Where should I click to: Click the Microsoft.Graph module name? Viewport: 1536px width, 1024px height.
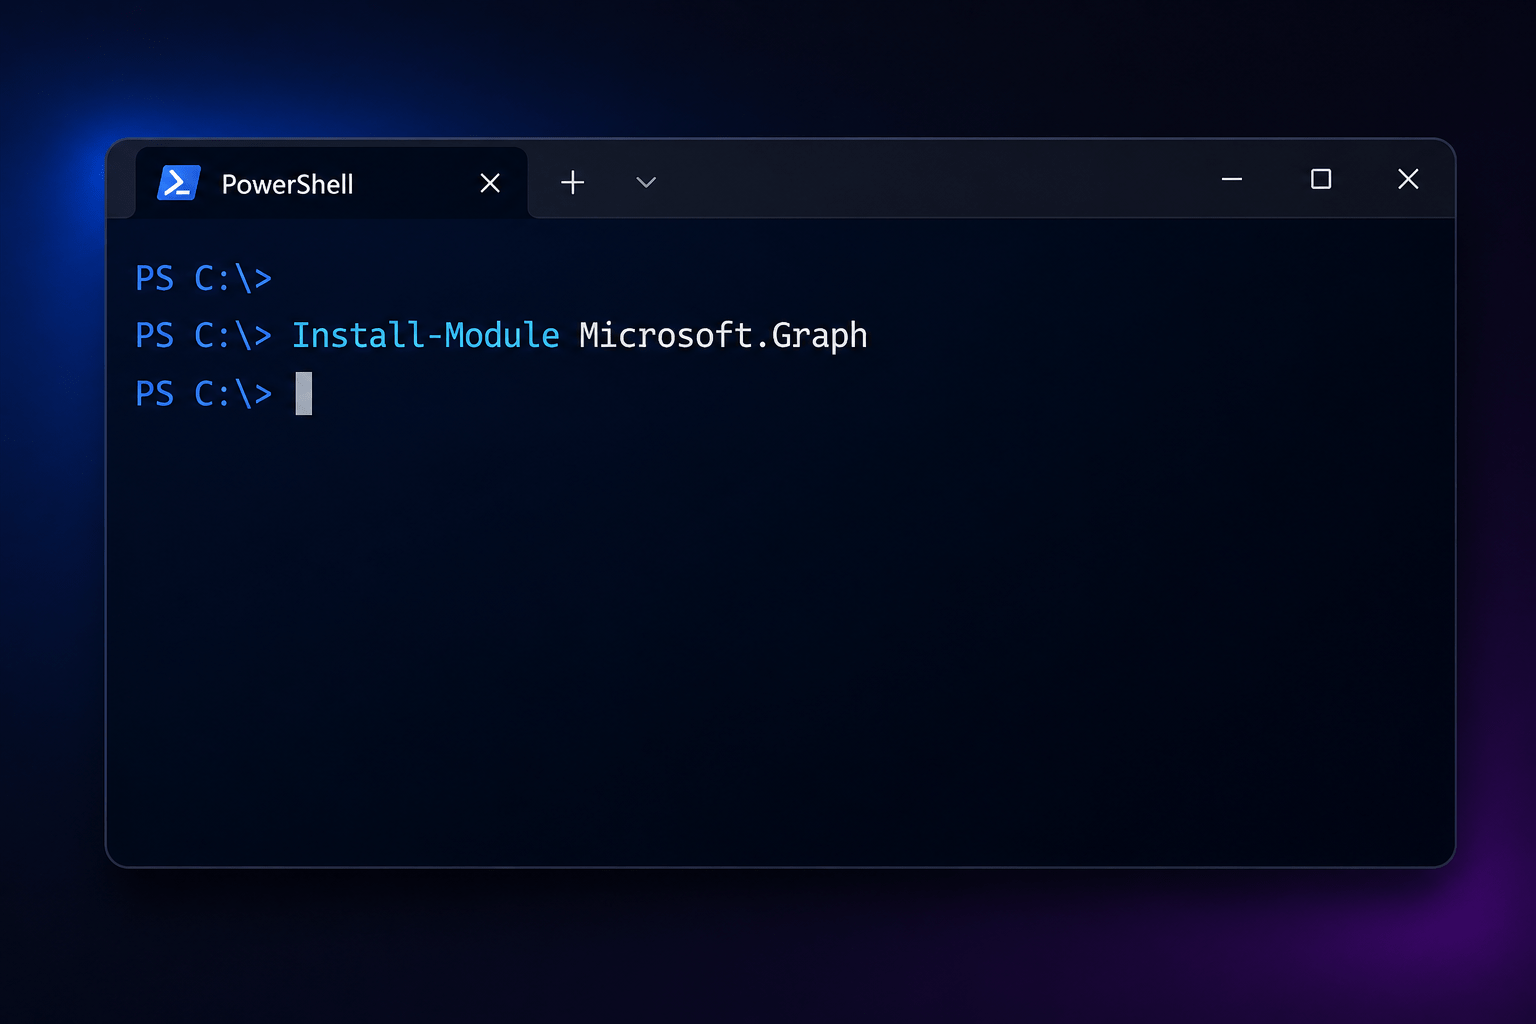point(723,336)
